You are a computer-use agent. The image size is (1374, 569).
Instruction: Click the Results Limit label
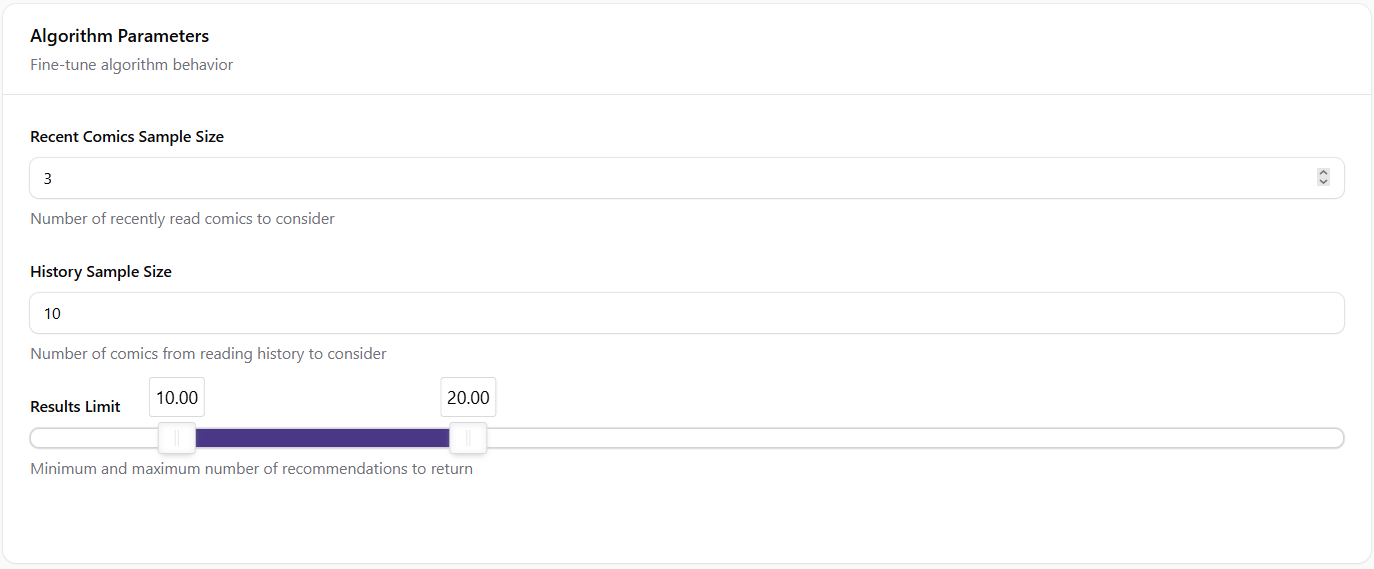[75, 407]
